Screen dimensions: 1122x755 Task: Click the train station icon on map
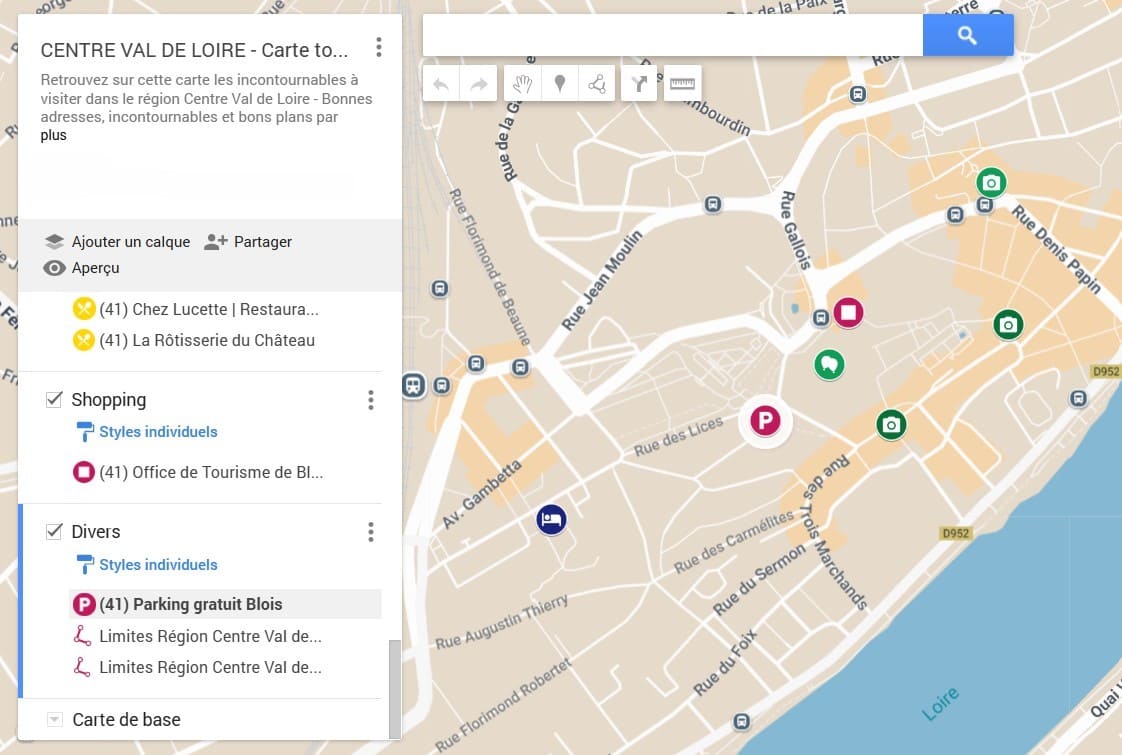pos(414,386)
